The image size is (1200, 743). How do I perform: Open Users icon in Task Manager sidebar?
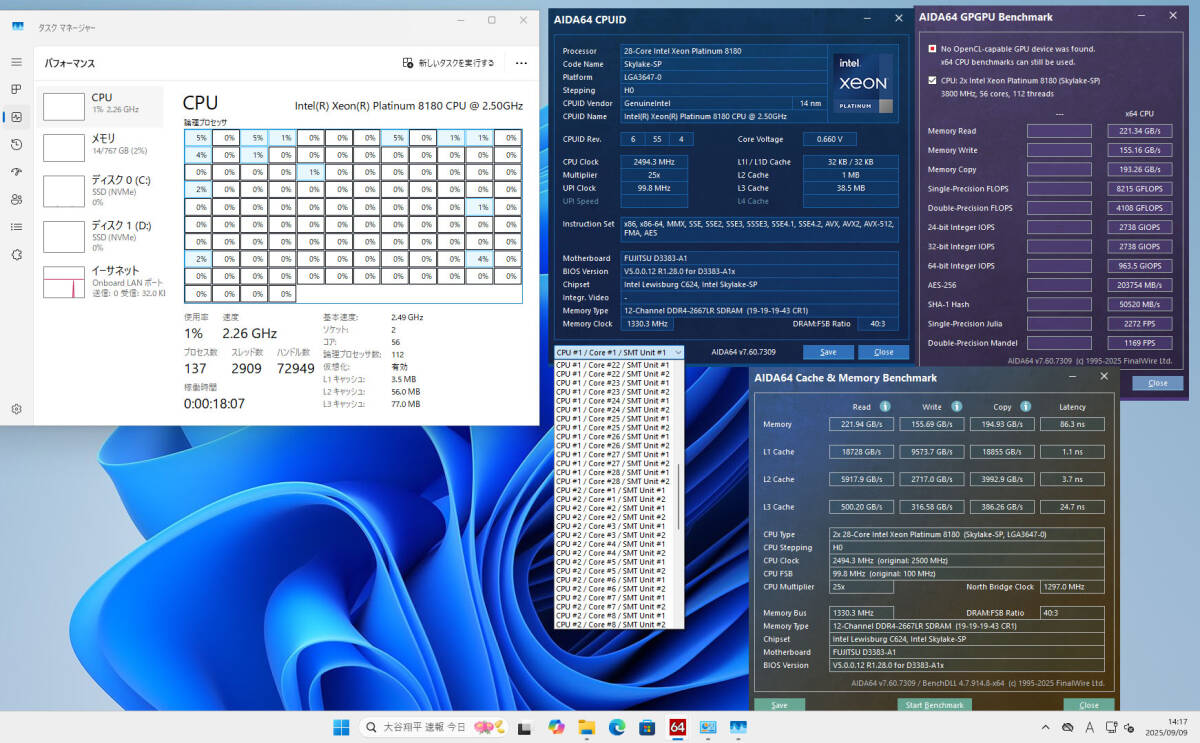pyautogui.click(x=16, y=199)
